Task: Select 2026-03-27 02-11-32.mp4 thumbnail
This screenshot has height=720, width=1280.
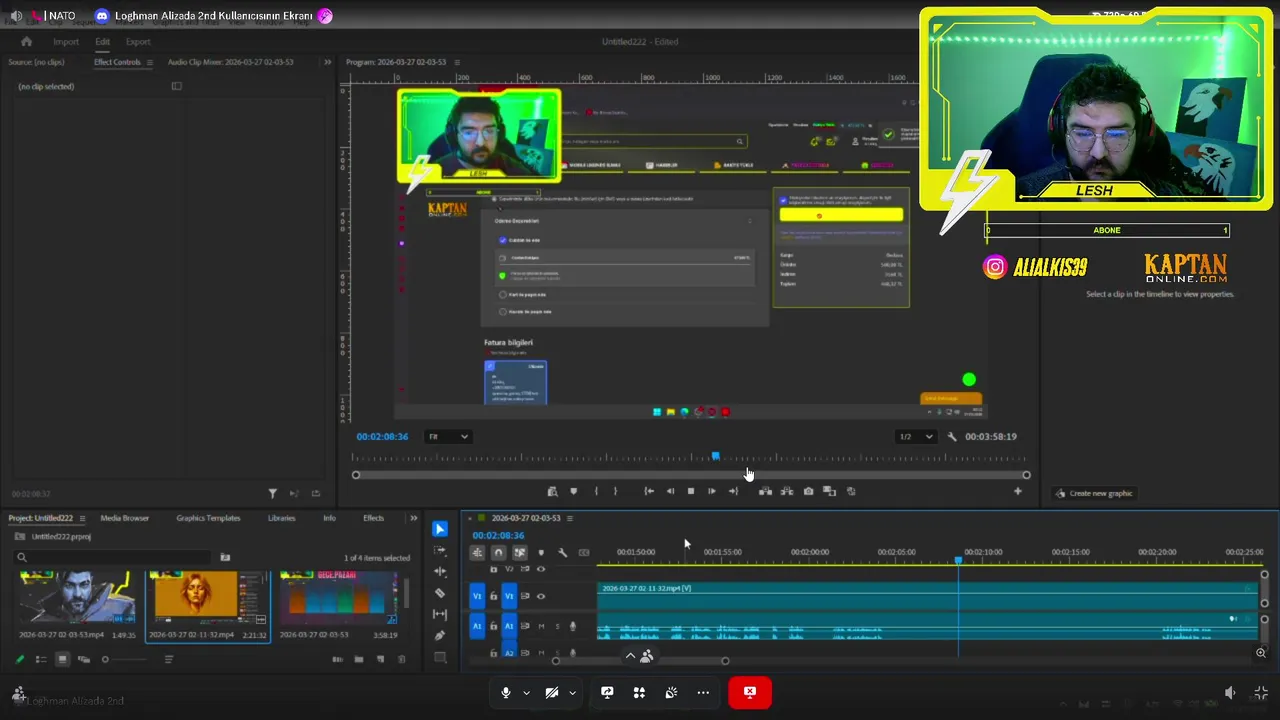Action: [208, 598]
